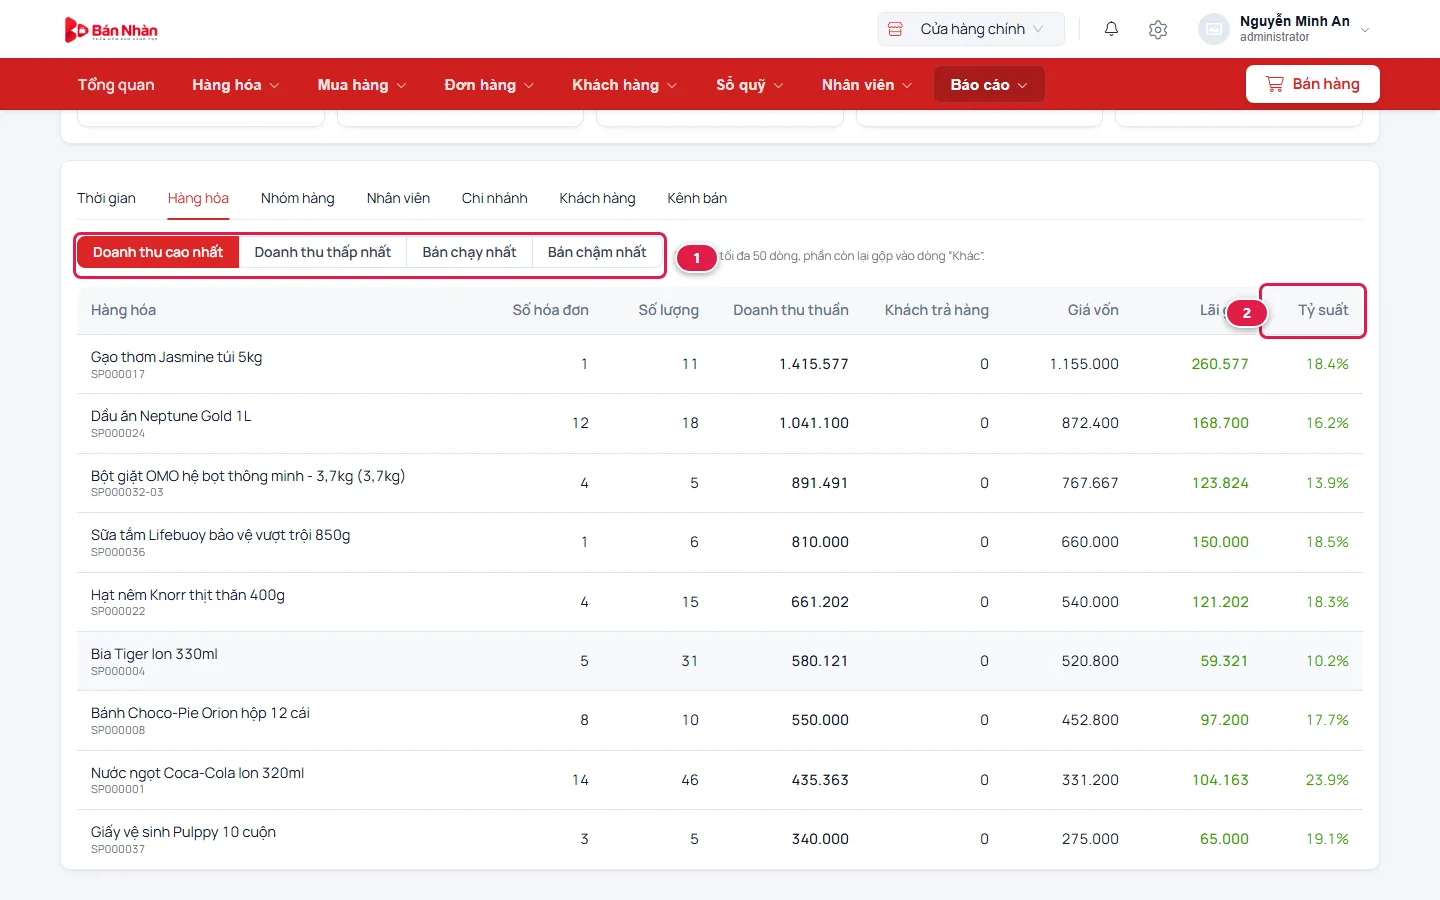The image size is (1440, 900).
Task: Select the Hàng hóa report tab
Action: [198, 198]
